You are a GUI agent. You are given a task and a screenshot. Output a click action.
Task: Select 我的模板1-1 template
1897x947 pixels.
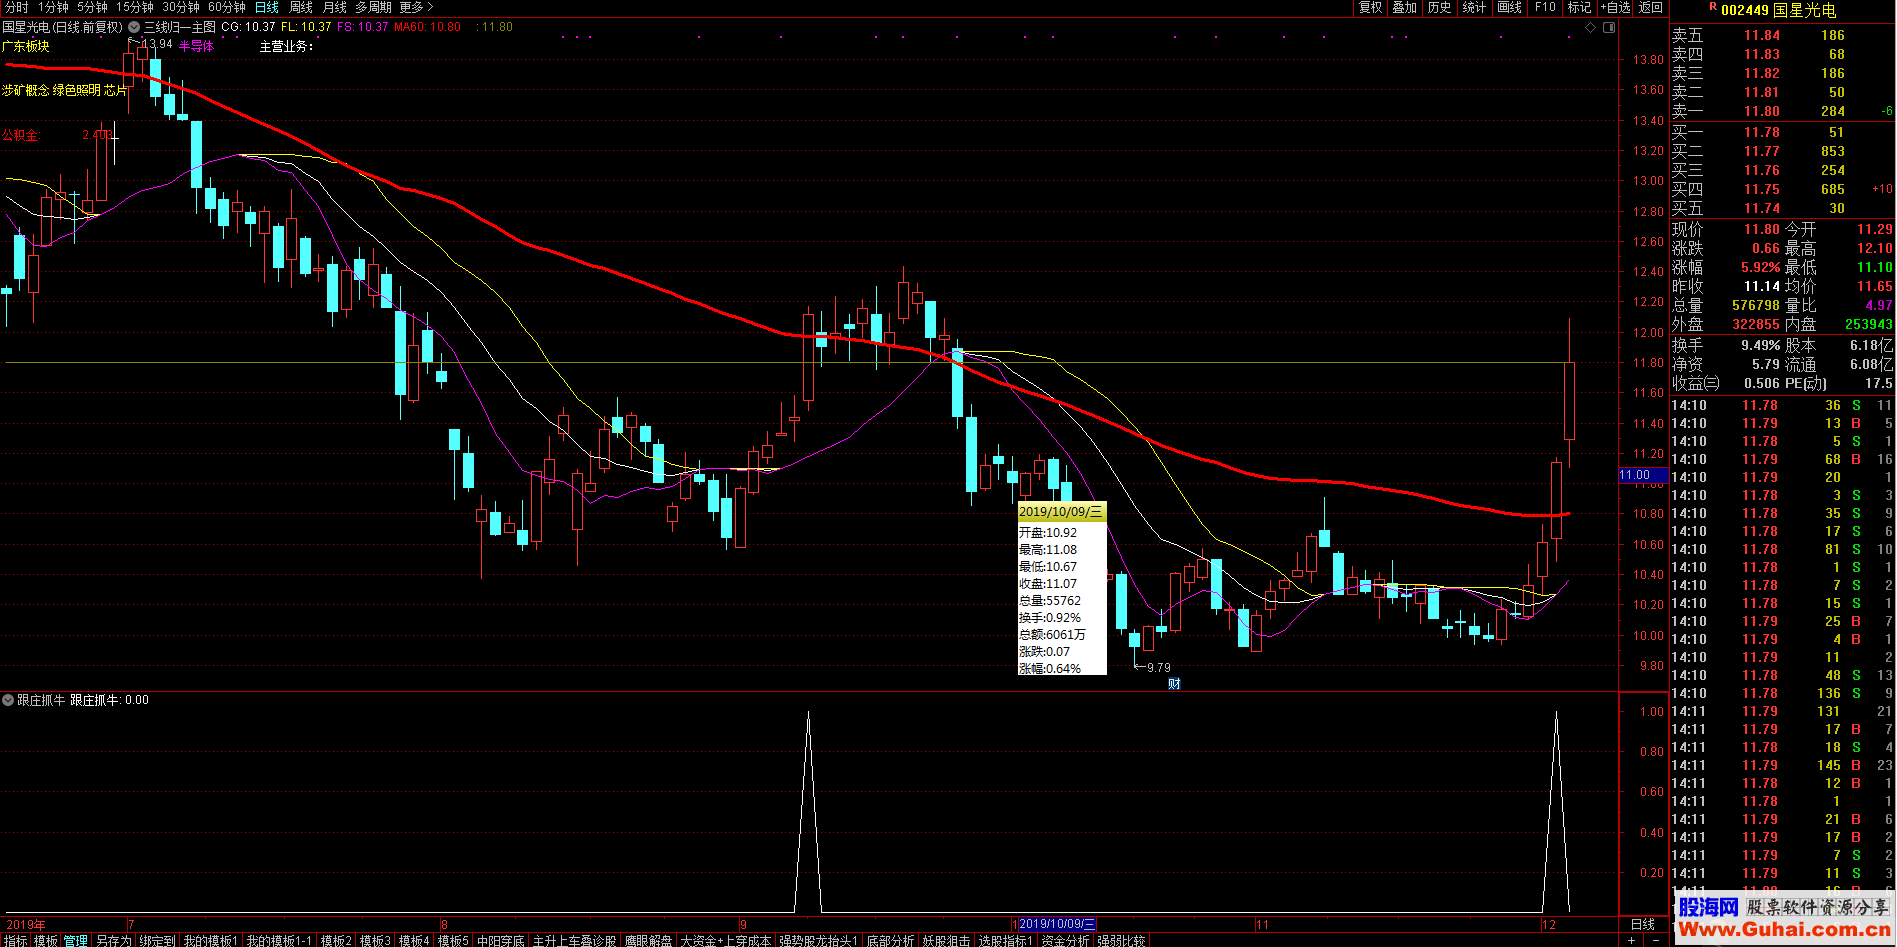pos(279,940)
